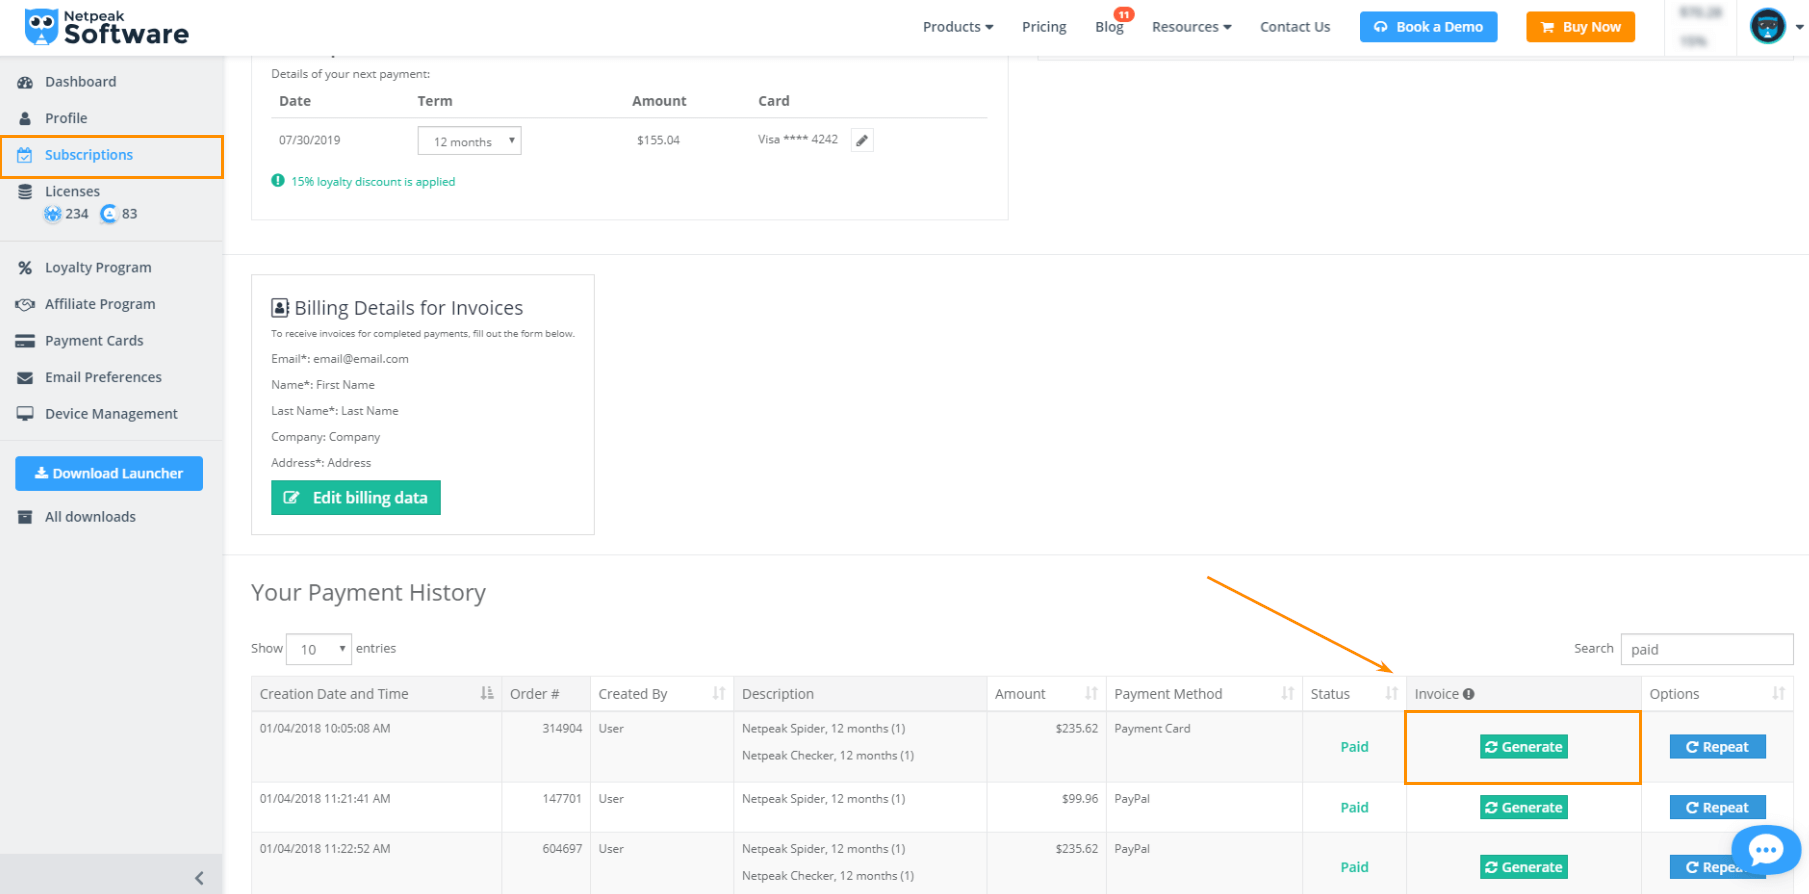Repeat the payment for order 314904
The image size is (1809, 894).
coord(1717,747)
